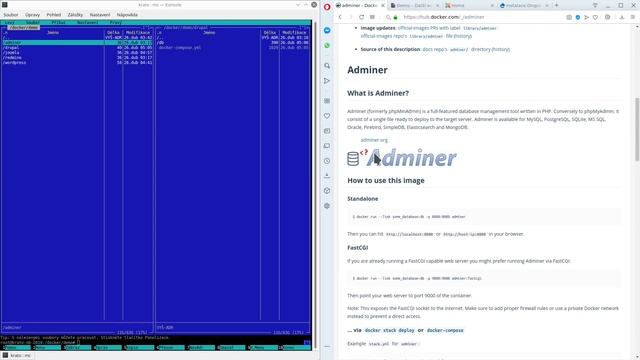Viewport: 640px width, 360px height.
Task: Open extensions cube icon in sidebar
Action: (x=327, y=191)
